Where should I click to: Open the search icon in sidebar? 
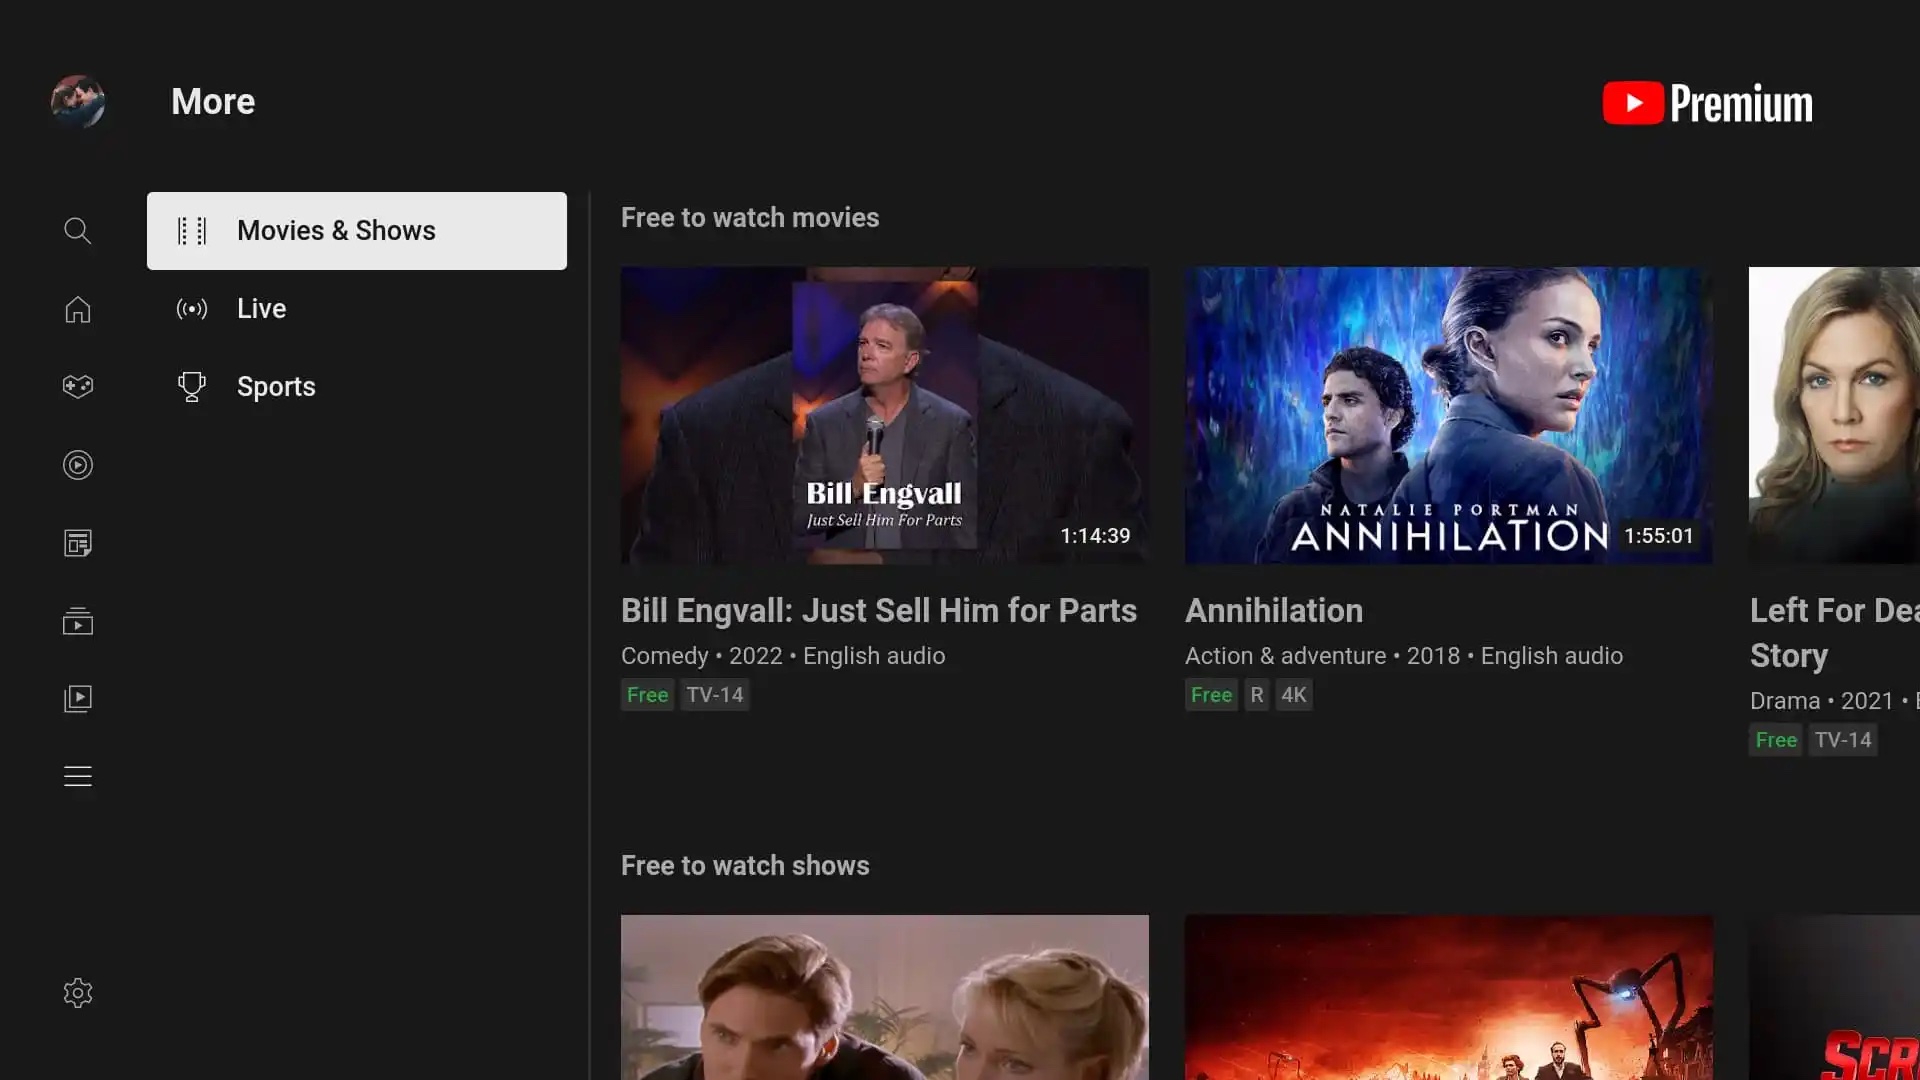[x=77, y=231]
